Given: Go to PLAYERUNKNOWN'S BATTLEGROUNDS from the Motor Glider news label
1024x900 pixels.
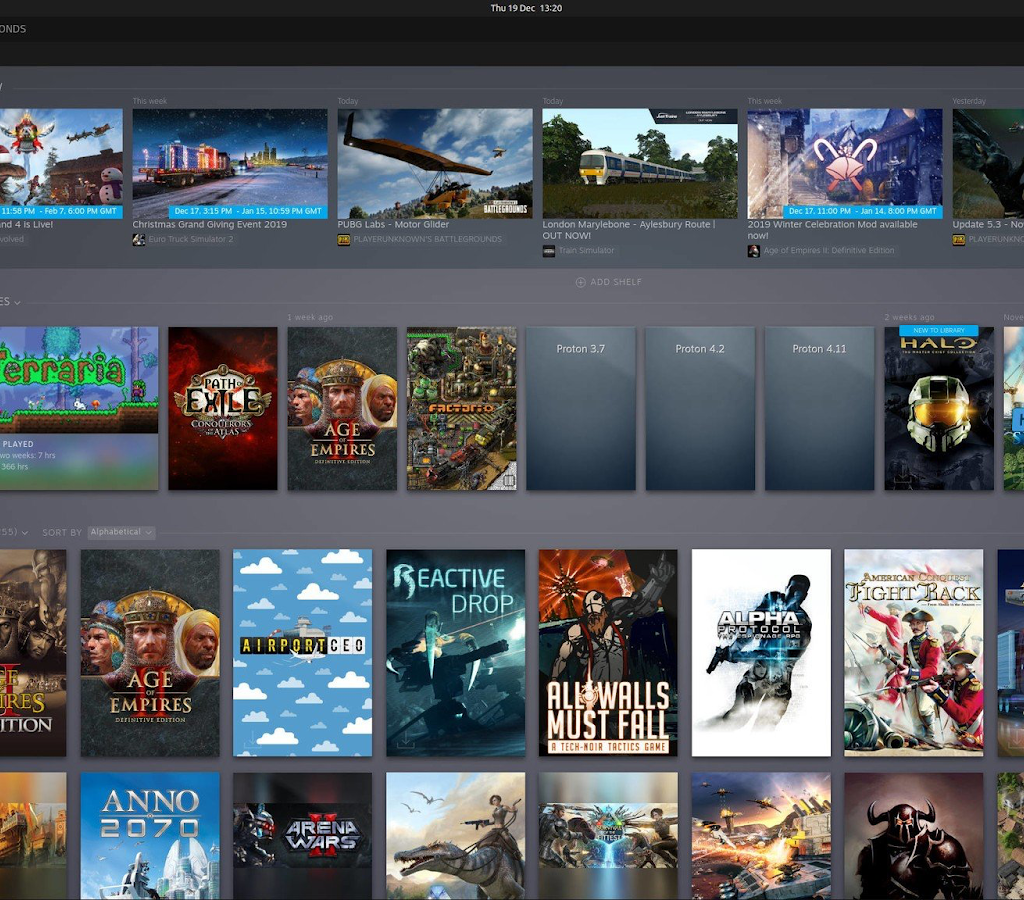Looking at the screenshot, I should pyautogui.click(x=428, y=240).
